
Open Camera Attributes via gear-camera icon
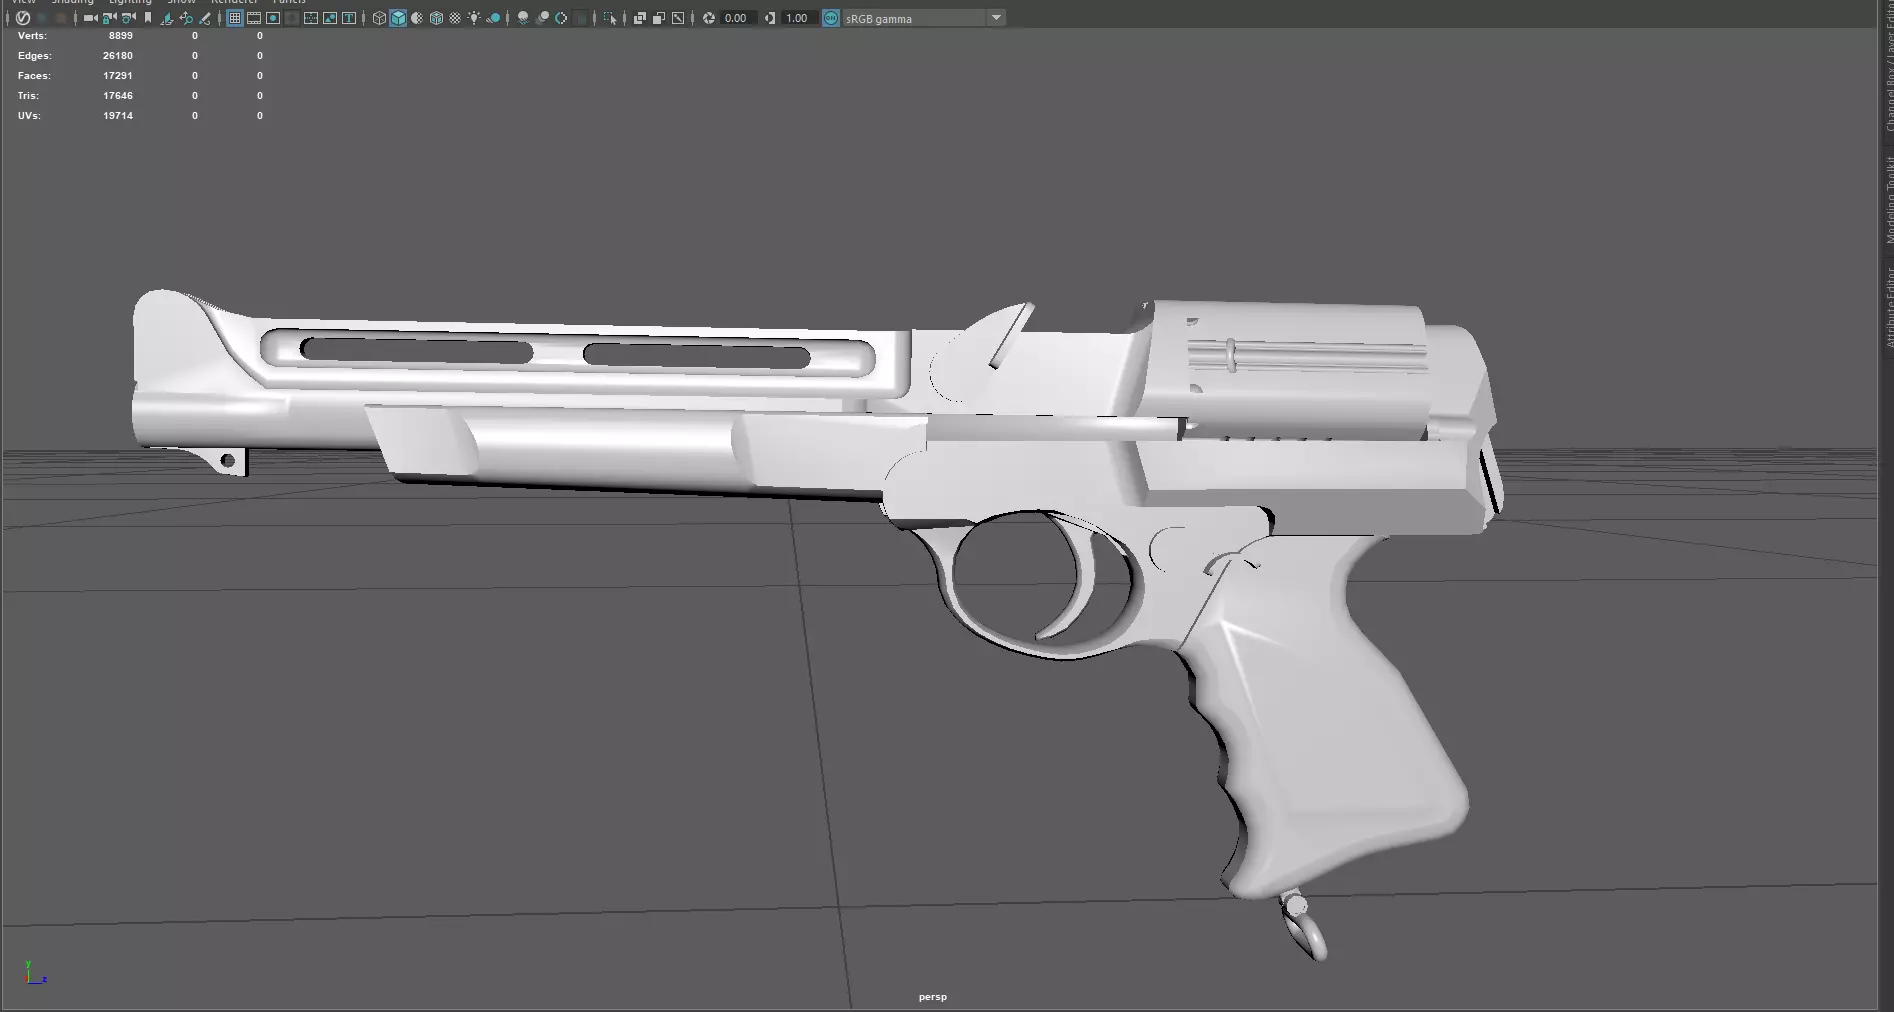click(129, 18)
